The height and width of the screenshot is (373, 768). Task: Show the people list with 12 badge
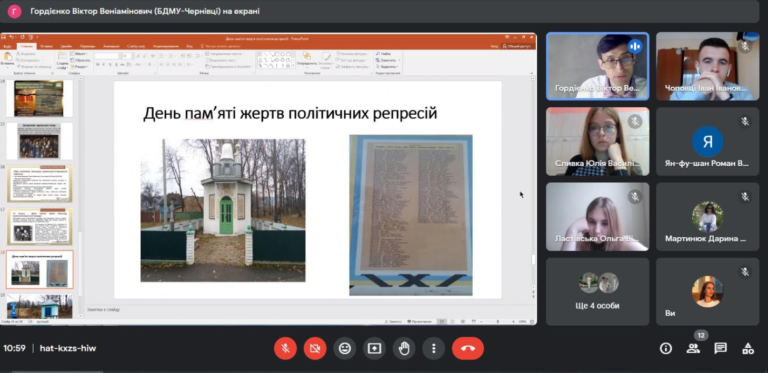point(693,349)
